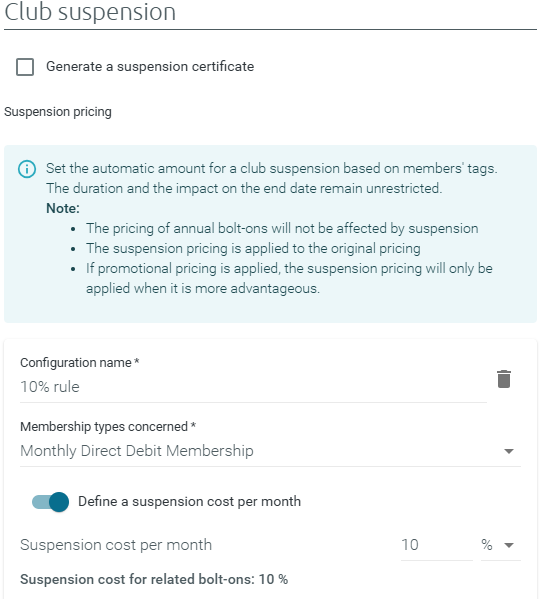Tick the Generate a suspension certificate checkbox

[x=25, y=67]
